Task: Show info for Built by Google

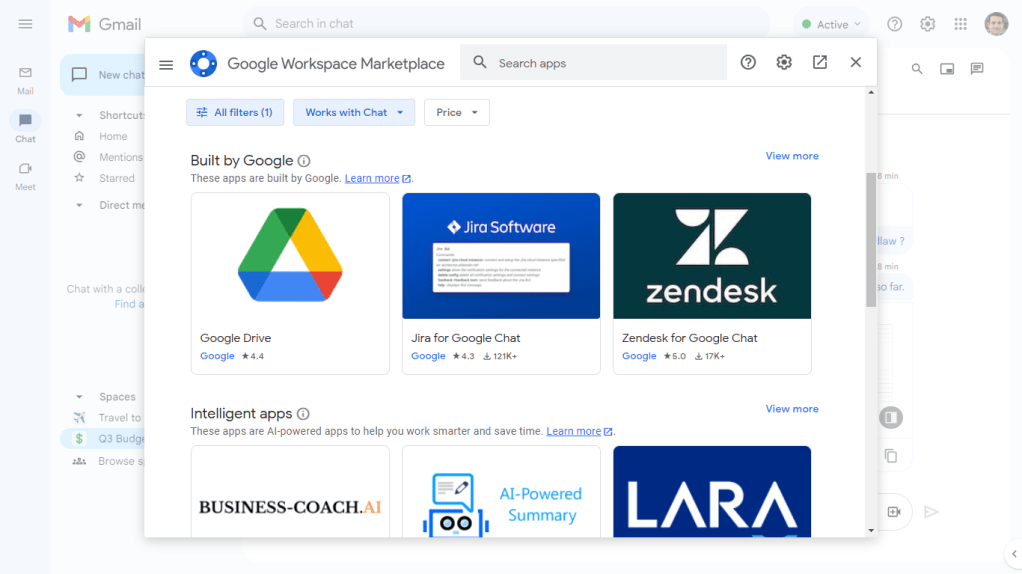Action: click(304, 161)
